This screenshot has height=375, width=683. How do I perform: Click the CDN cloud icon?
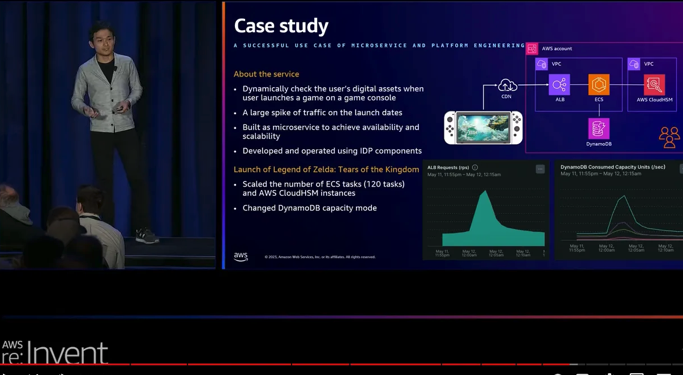tap(507, 85)
